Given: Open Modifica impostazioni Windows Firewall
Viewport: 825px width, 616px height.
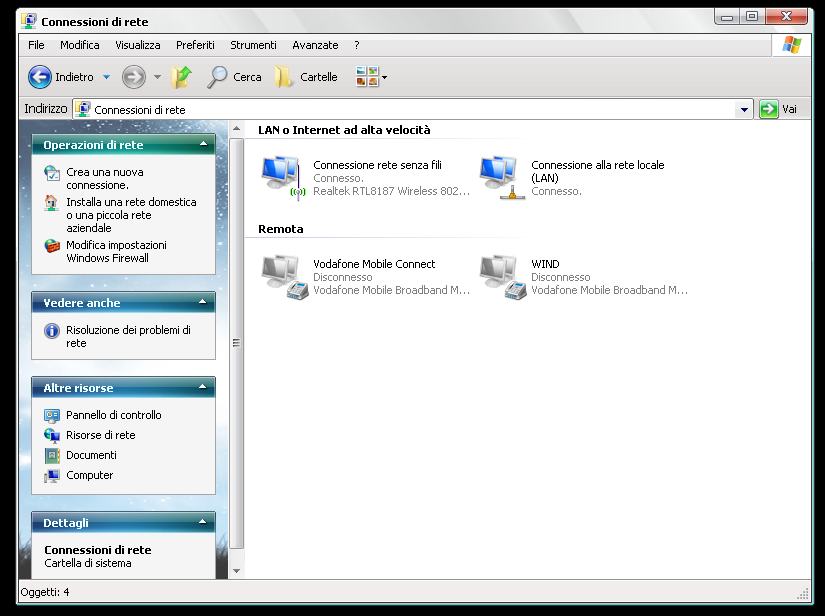Looking at the screenshot, I should click(x=115, y=251).
